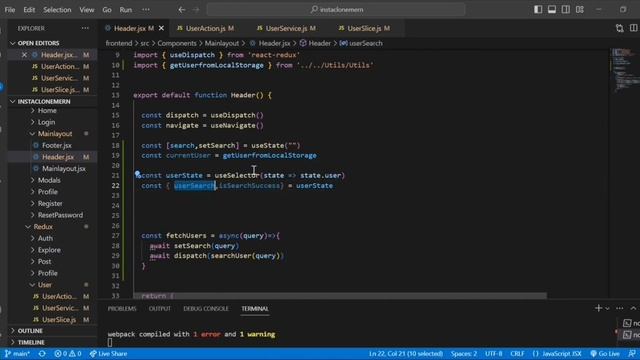Select UserServic... in Open Editors list
This screenshot has height=360, width=640.
pyautogui.click(x=59, y=78)
